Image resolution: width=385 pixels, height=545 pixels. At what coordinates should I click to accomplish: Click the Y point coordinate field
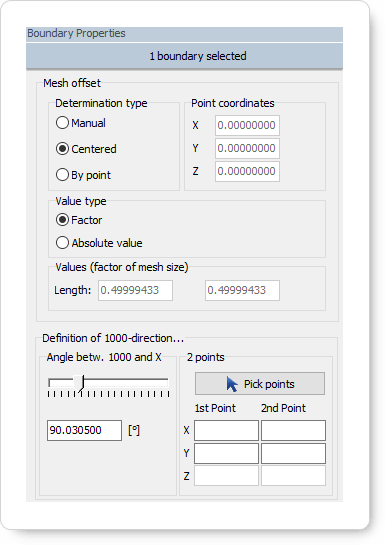pyautogui.click(x=247, y=148)
